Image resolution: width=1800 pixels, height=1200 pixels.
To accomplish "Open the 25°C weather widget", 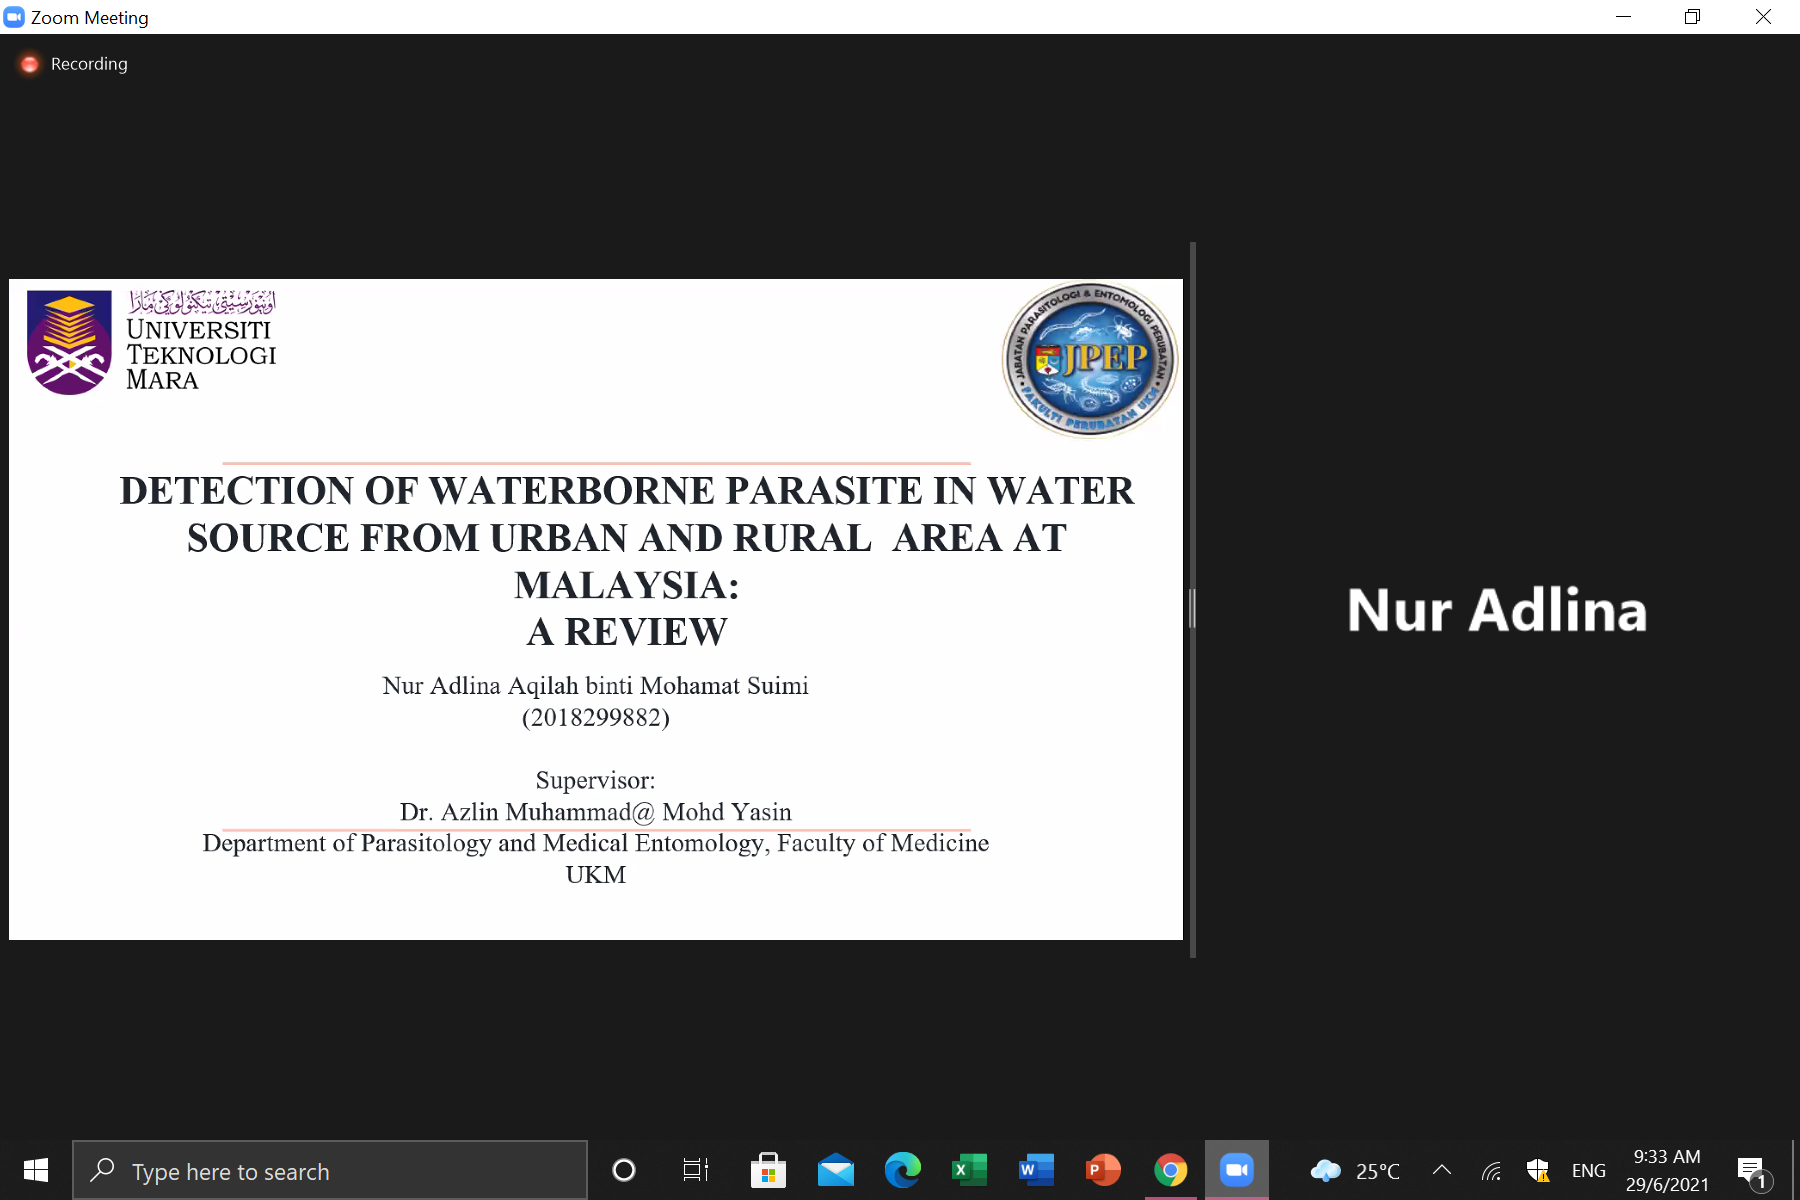I will tap(1355, 1170).
